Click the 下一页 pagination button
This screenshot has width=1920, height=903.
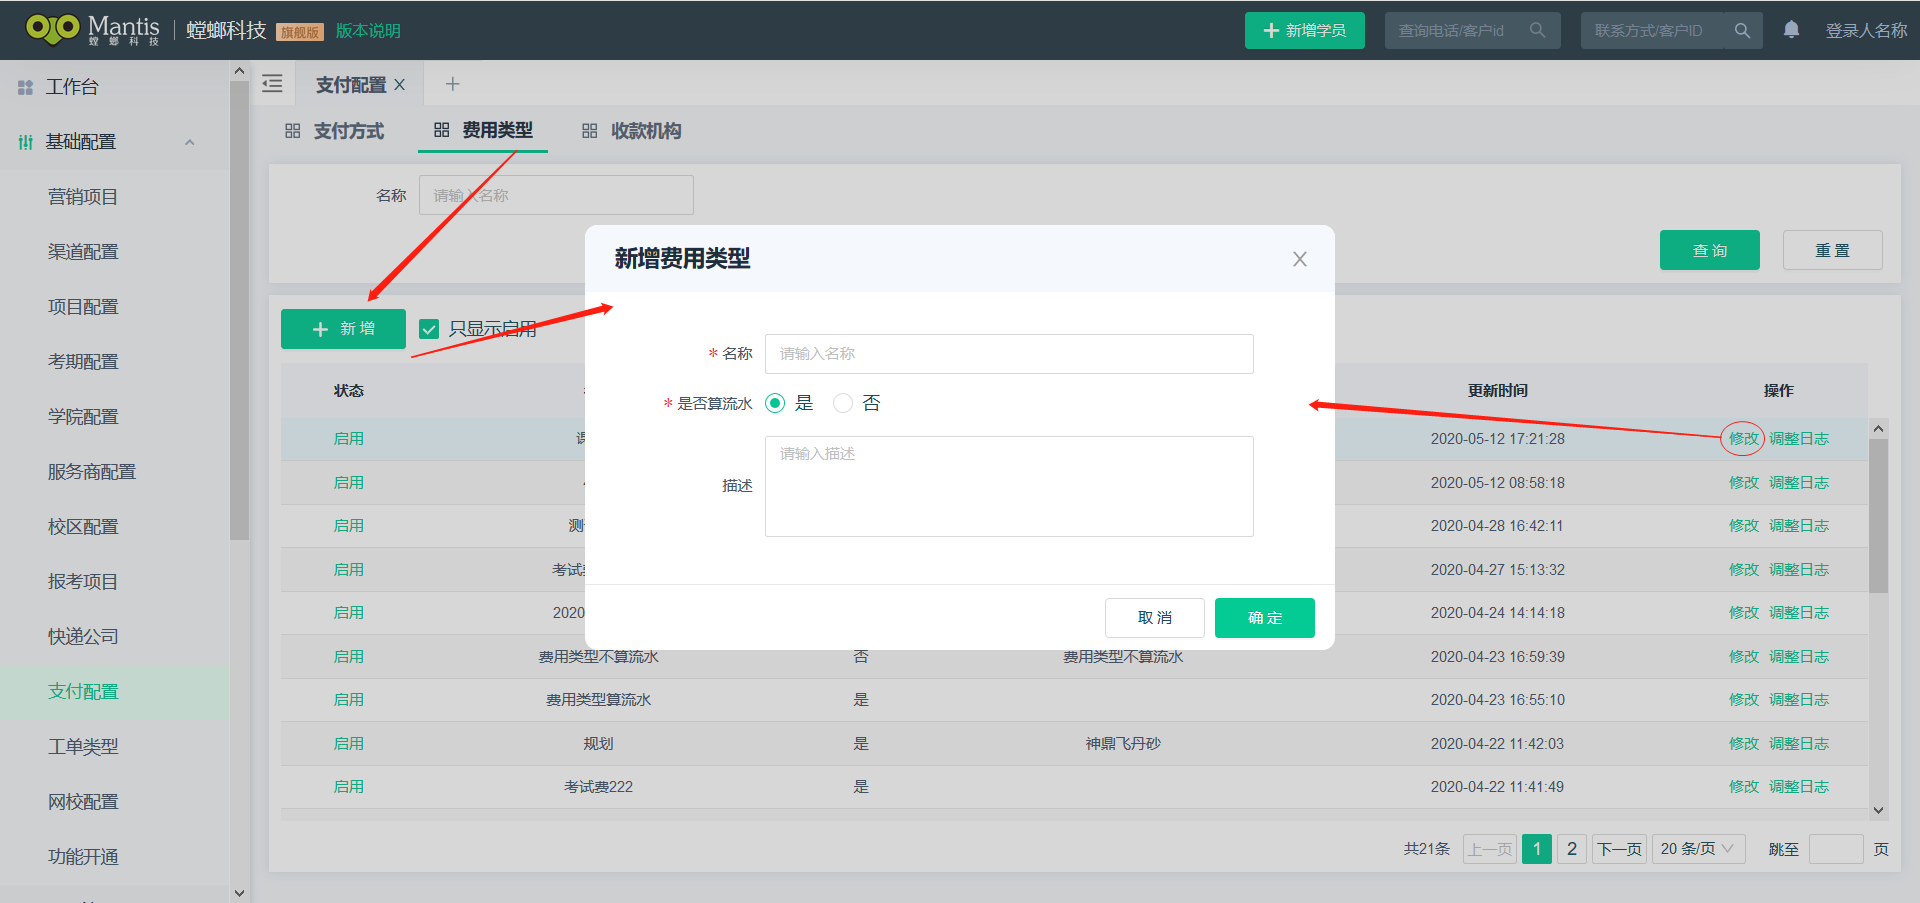tap(1619, 849)
